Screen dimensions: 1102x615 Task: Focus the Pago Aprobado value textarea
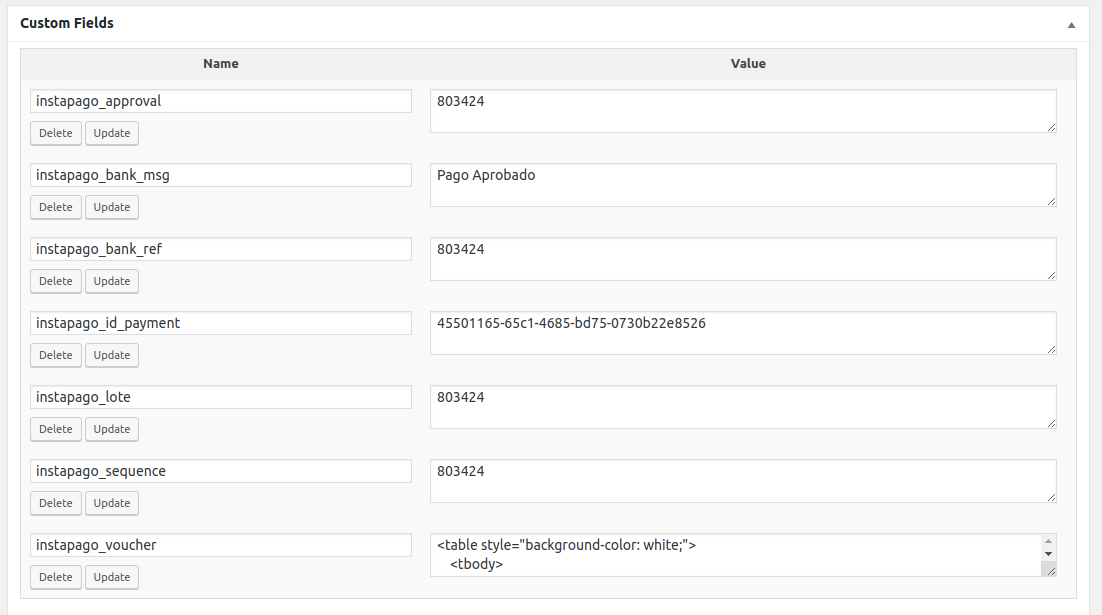(743, 185)
